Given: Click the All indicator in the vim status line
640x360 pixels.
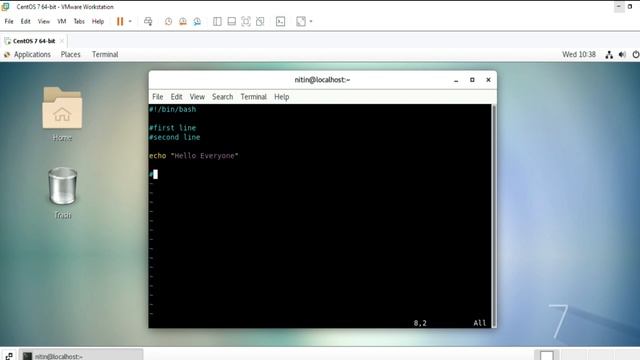Looking at the screenshot, I should pyautogui.click(x=480, y=323).
